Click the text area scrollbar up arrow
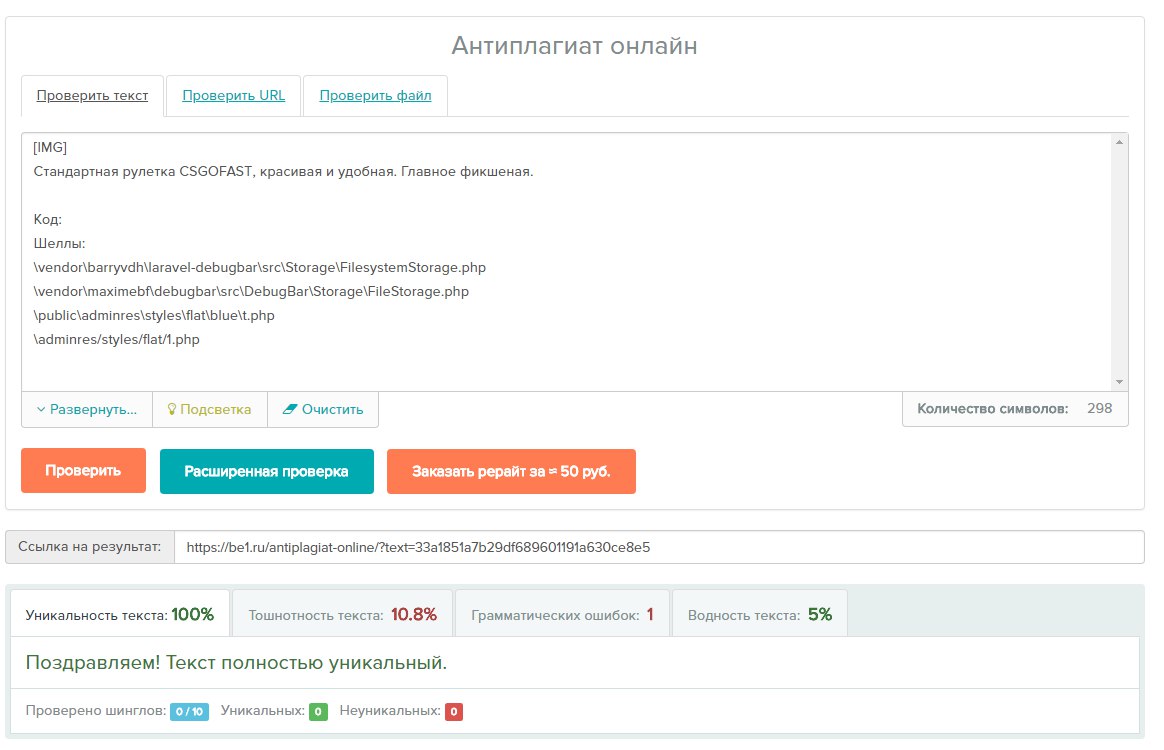This screenshot has width=1164, height=750. point(1119,144)
